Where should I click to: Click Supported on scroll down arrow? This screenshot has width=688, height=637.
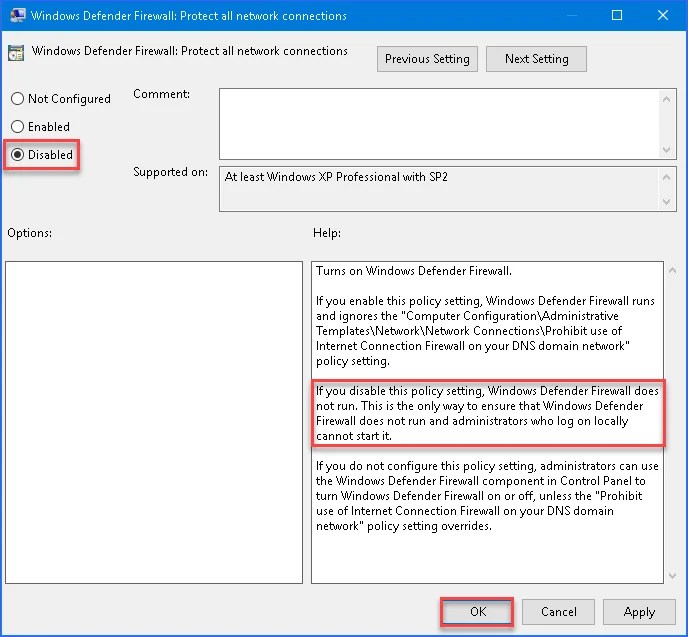[x=666, y=202]
